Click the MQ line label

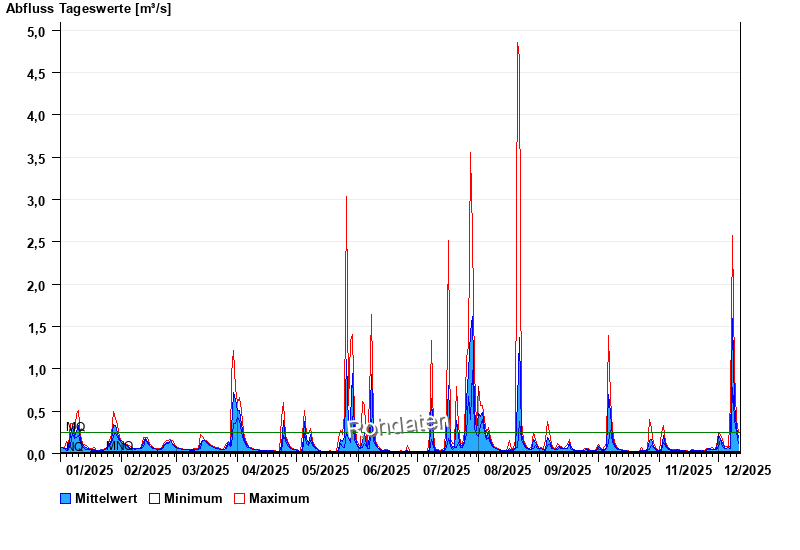(76, 427)
